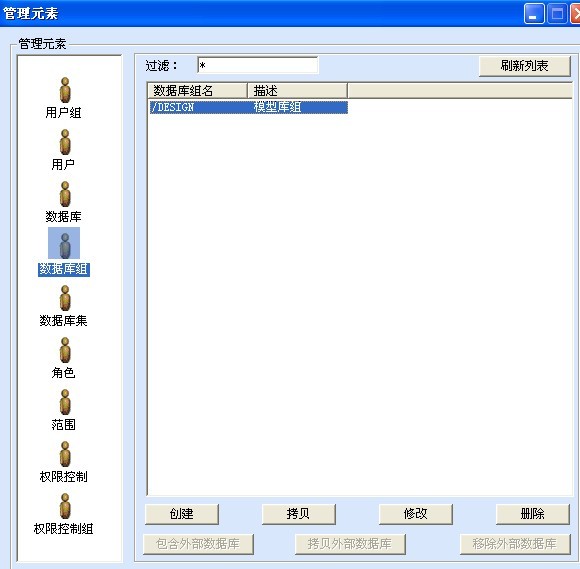Open the 用户 element icon
This screenshot has width=580, height=569.
65,142
